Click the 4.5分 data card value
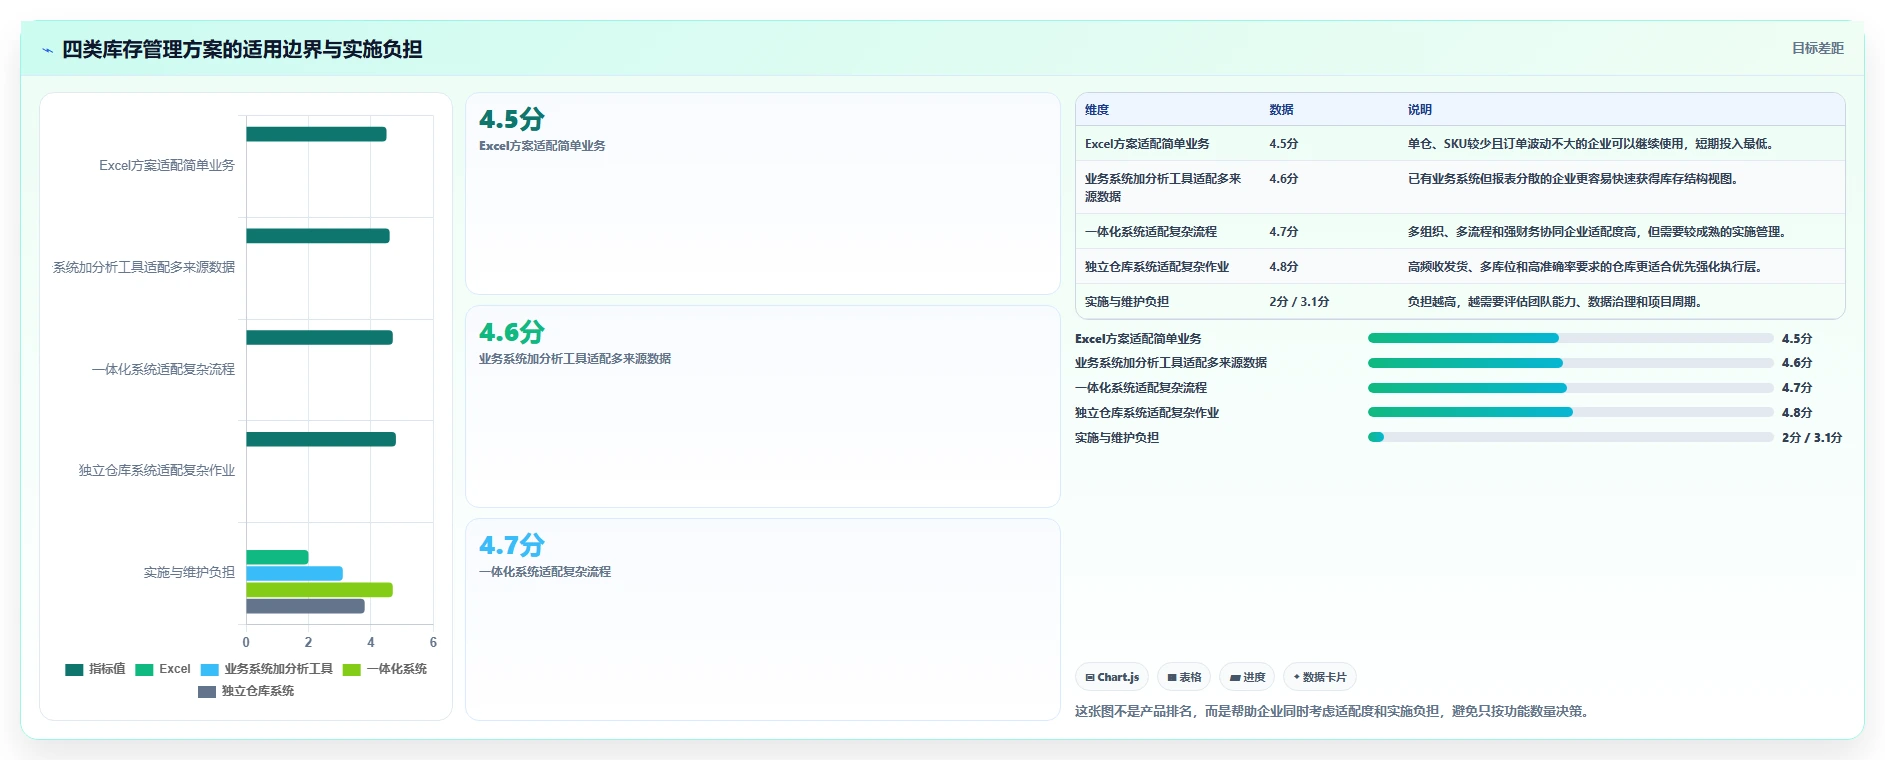Screen dimensions: 1885x760 [511, 119]
